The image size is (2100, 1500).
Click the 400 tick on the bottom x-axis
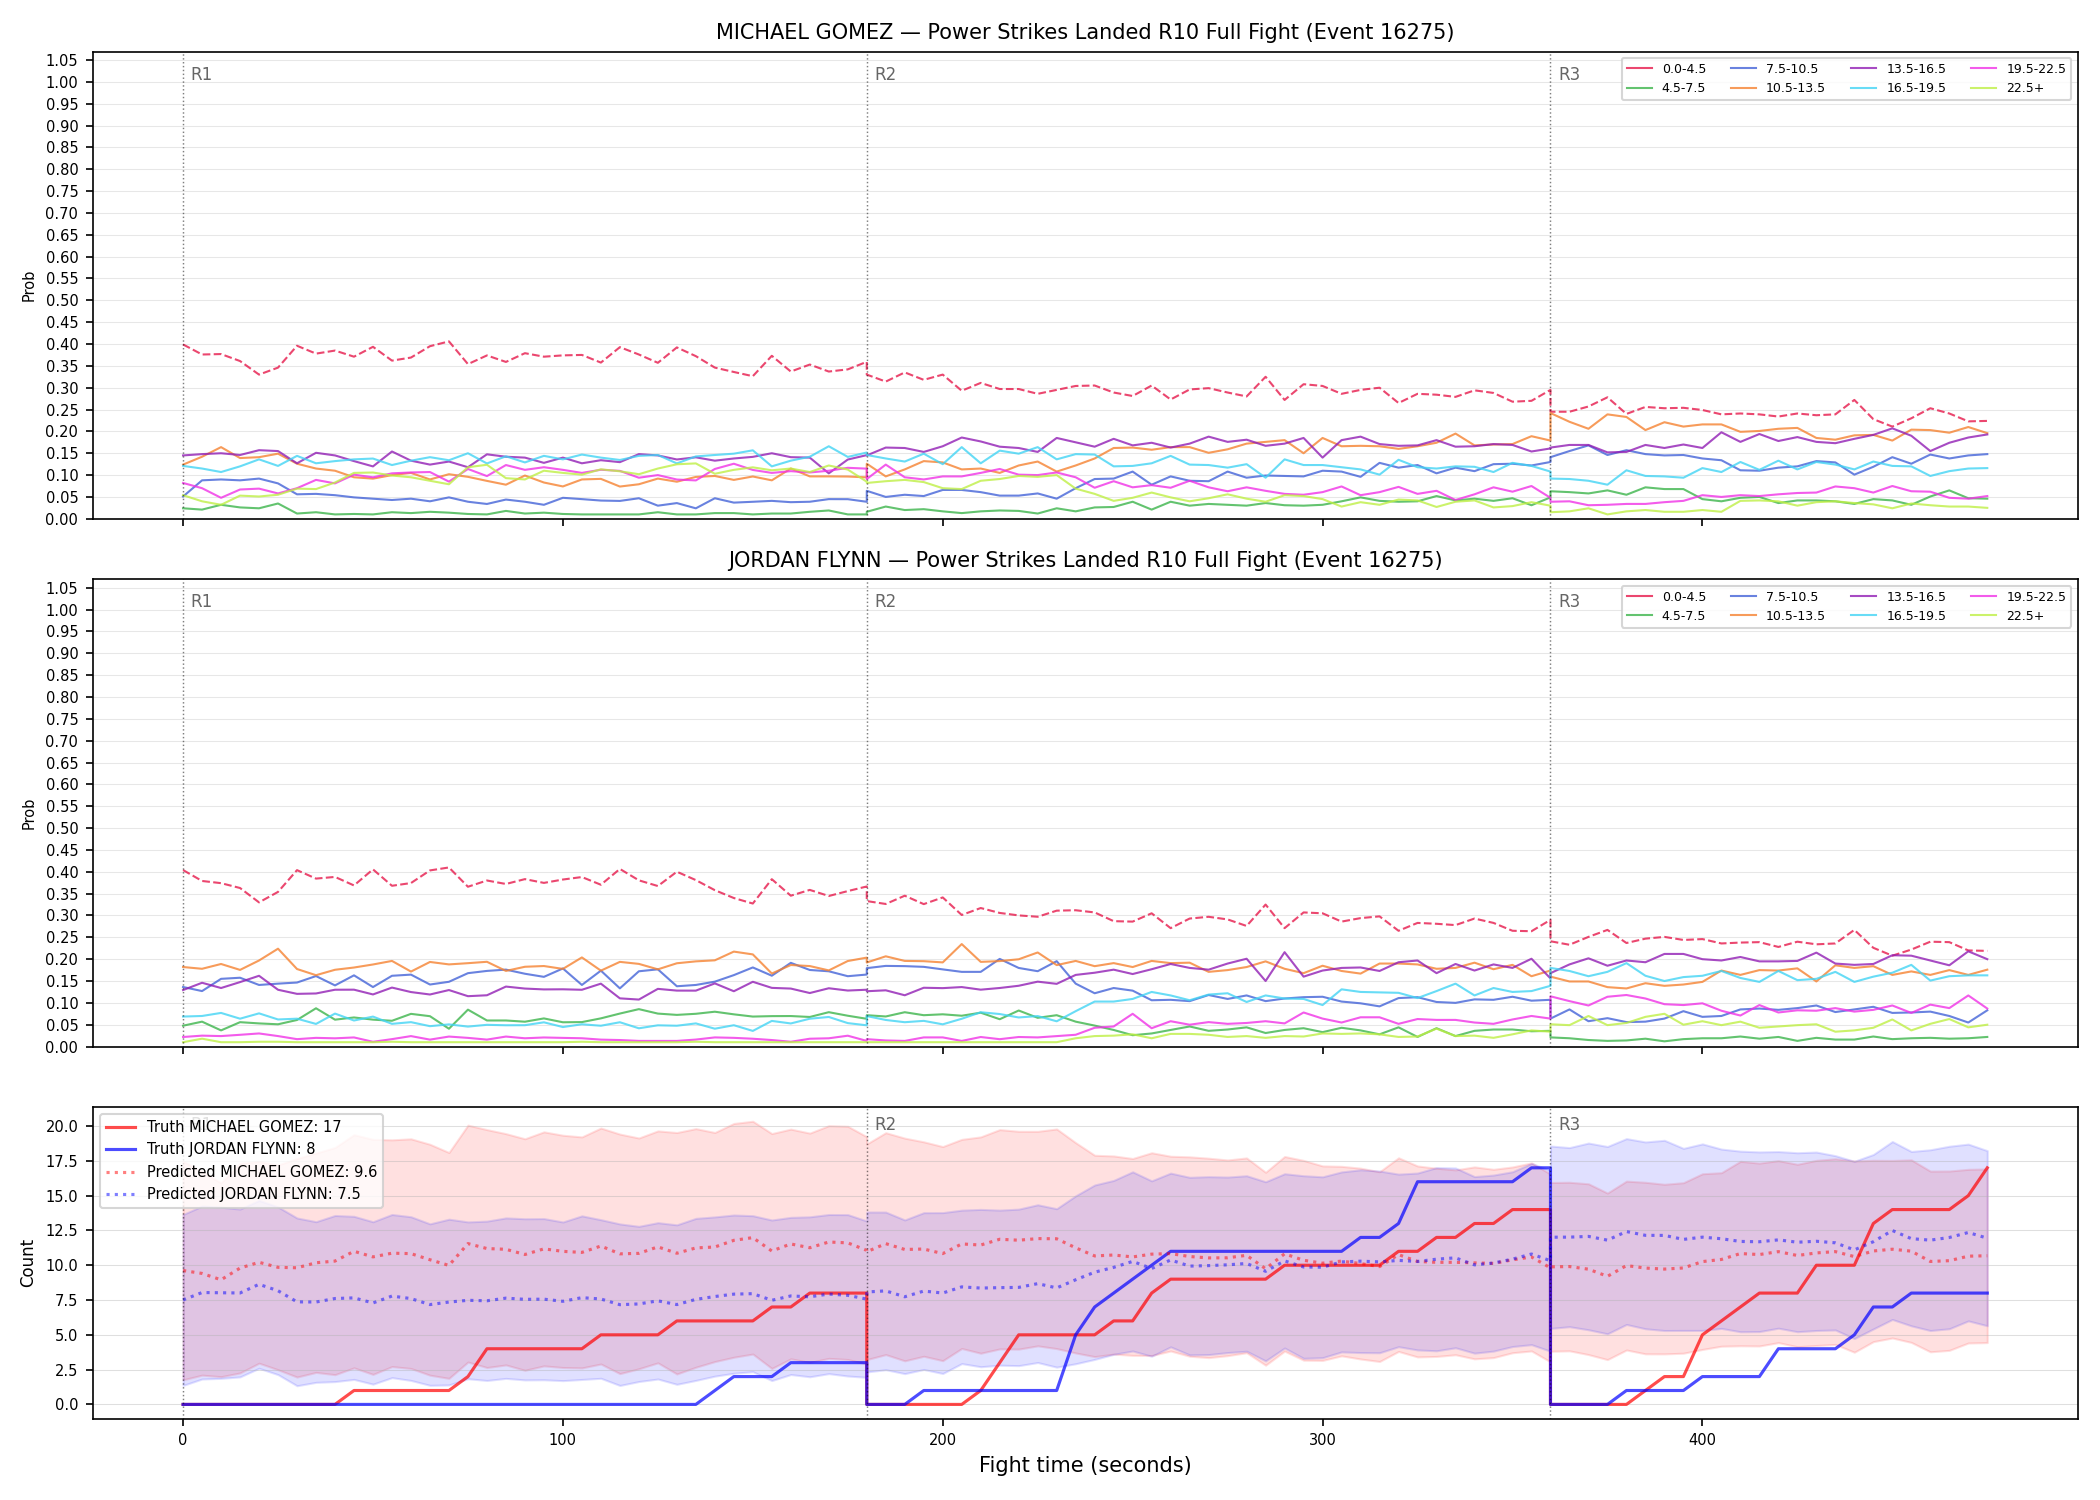[1702, 1440]
